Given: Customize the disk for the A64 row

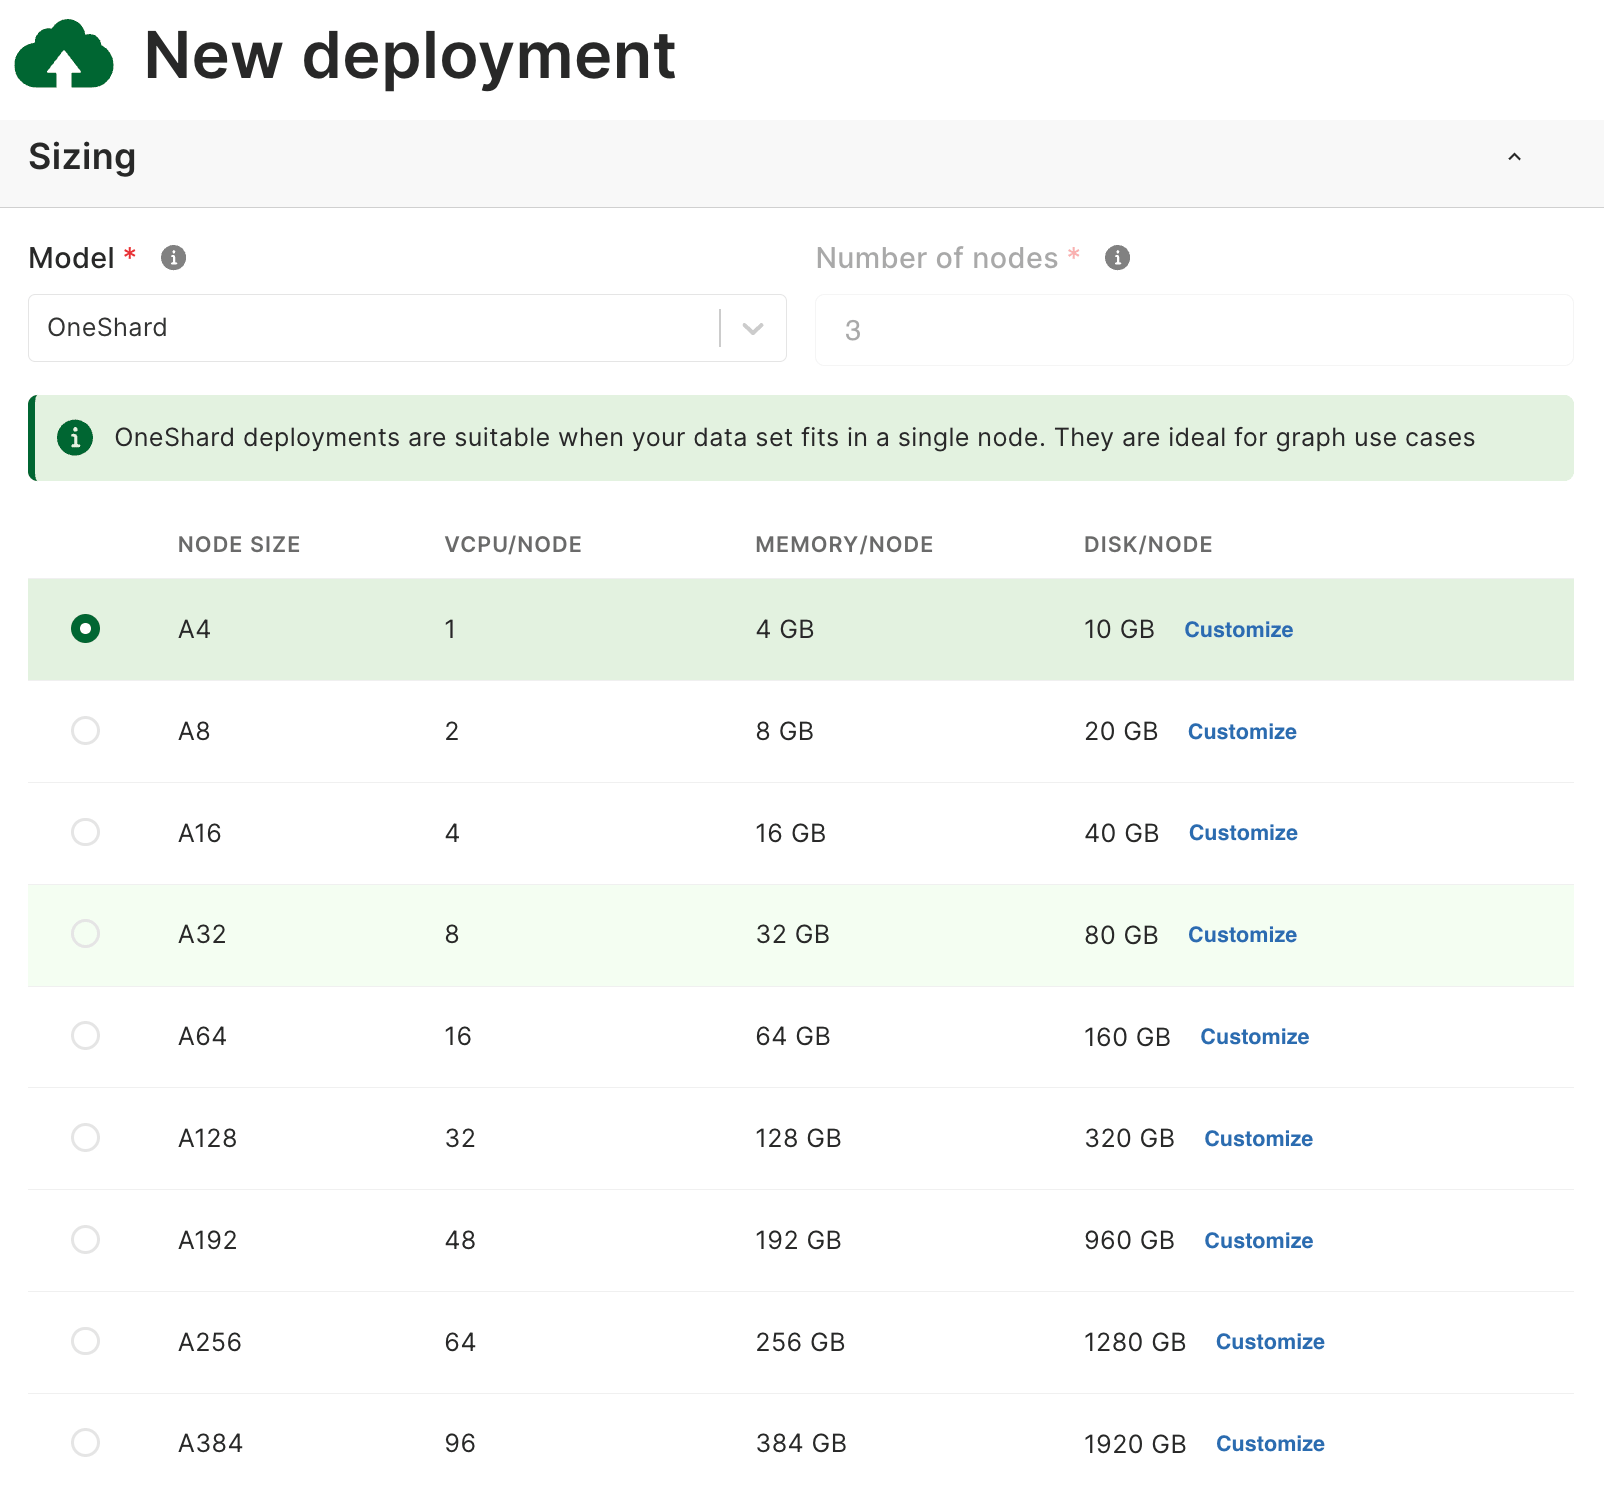Looking at the screenshot, I should (1255, 1037).
